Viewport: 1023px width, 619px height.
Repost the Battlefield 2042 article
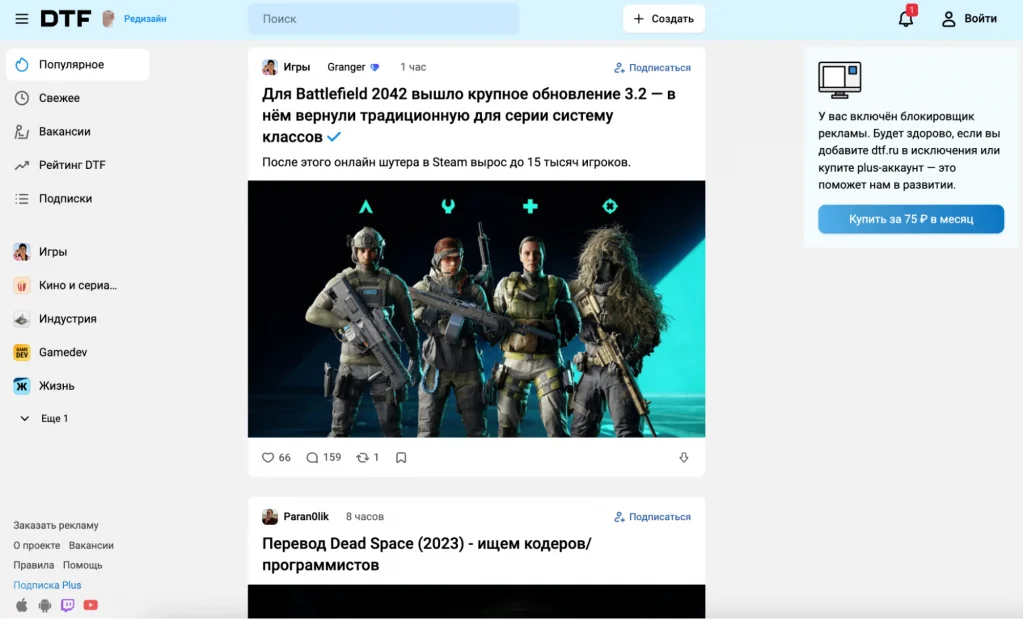point(363,457)
